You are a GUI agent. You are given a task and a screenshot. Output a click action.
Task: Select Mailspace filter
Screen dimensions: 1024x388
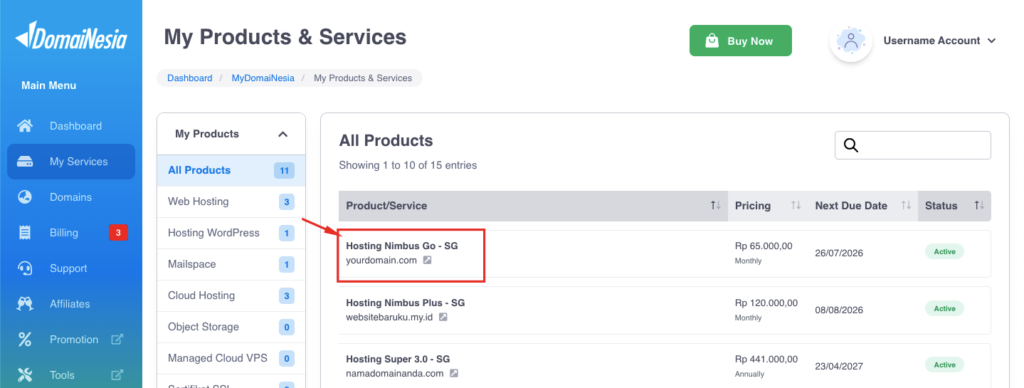point(231,265)
